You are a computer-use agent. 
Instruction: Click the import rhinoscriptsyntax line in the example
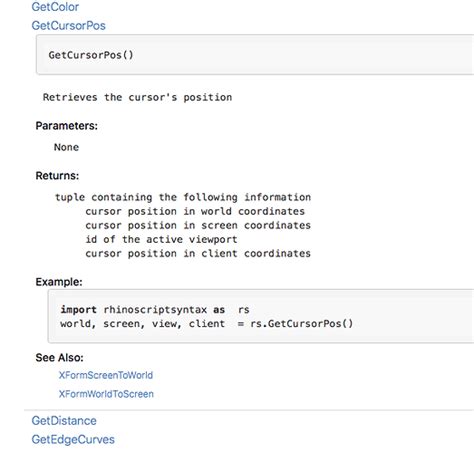click(x=155, y=310)
